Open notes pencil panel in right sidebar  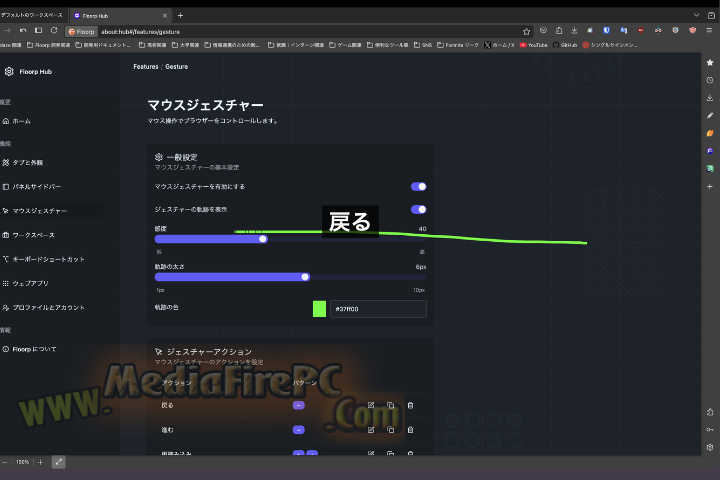tap(710, 116)
